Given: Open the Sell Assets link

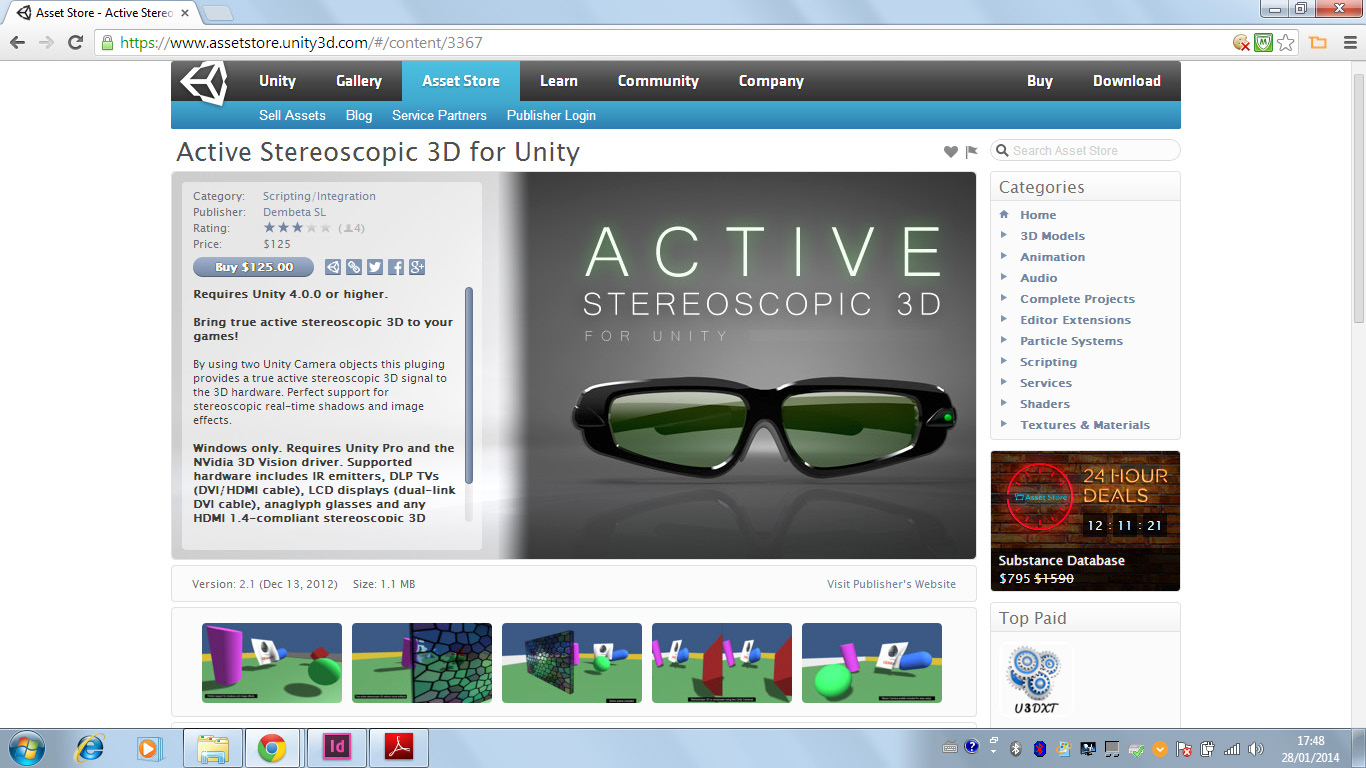Looking at the screenshot, I should point(292,115).
